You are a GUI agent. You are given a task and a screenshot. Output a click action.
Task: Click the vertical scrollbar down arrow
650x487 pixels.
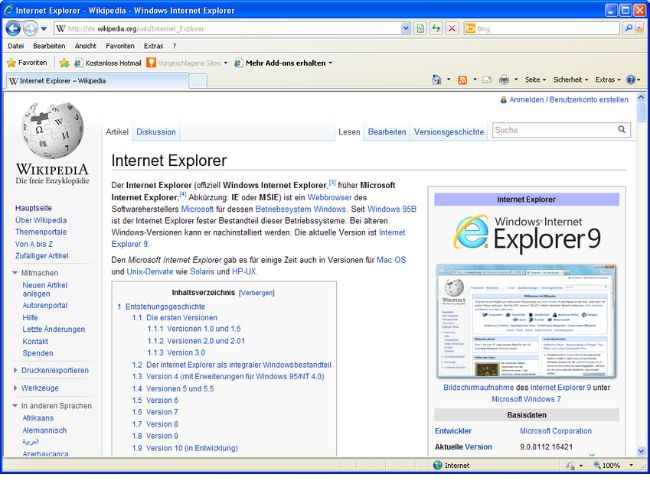641,451
